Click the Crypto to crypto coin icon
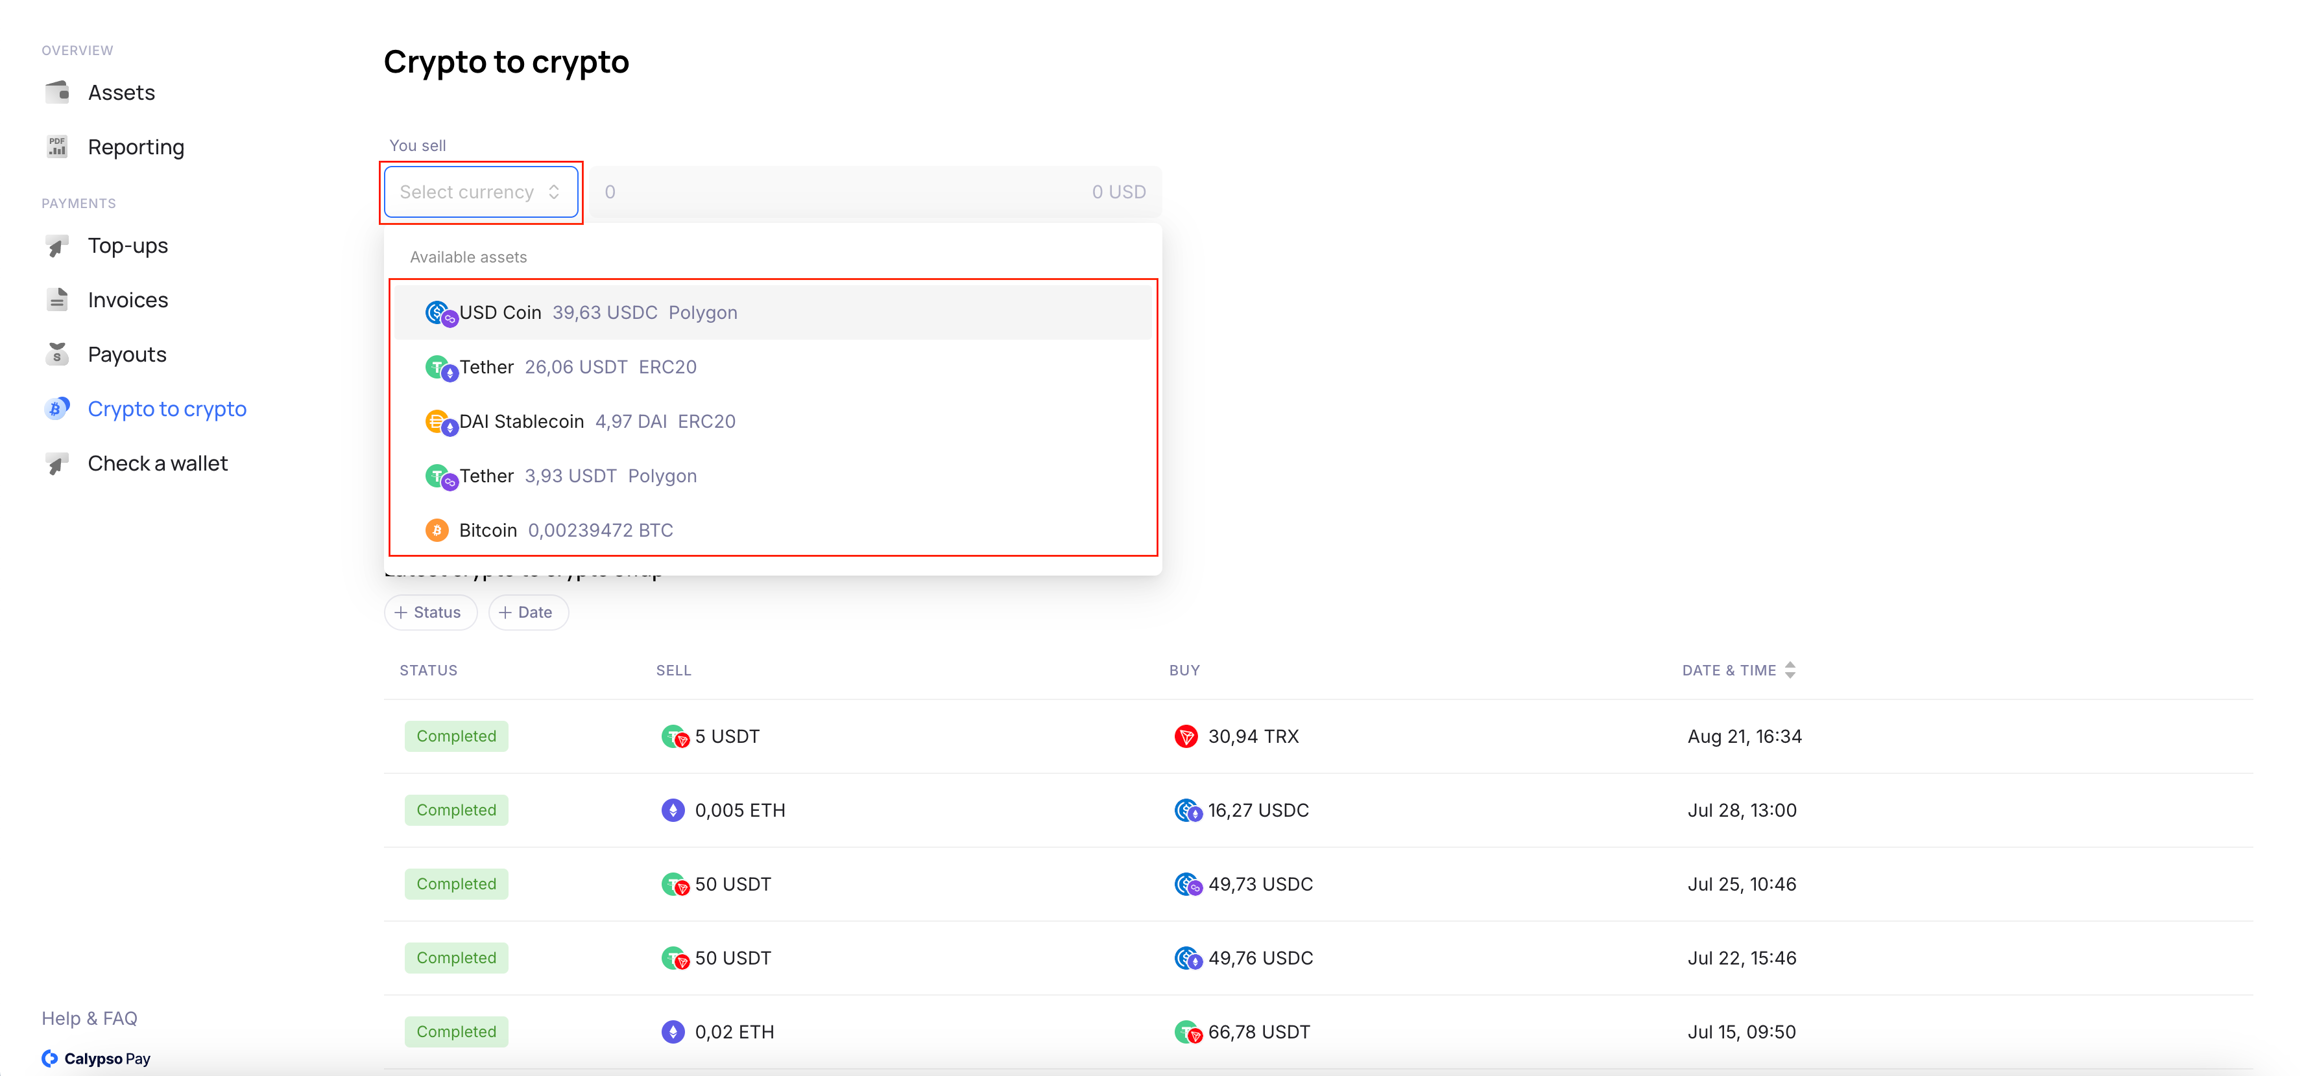The height and width of the screenshot is (1076, 2304). click(57, 409)
